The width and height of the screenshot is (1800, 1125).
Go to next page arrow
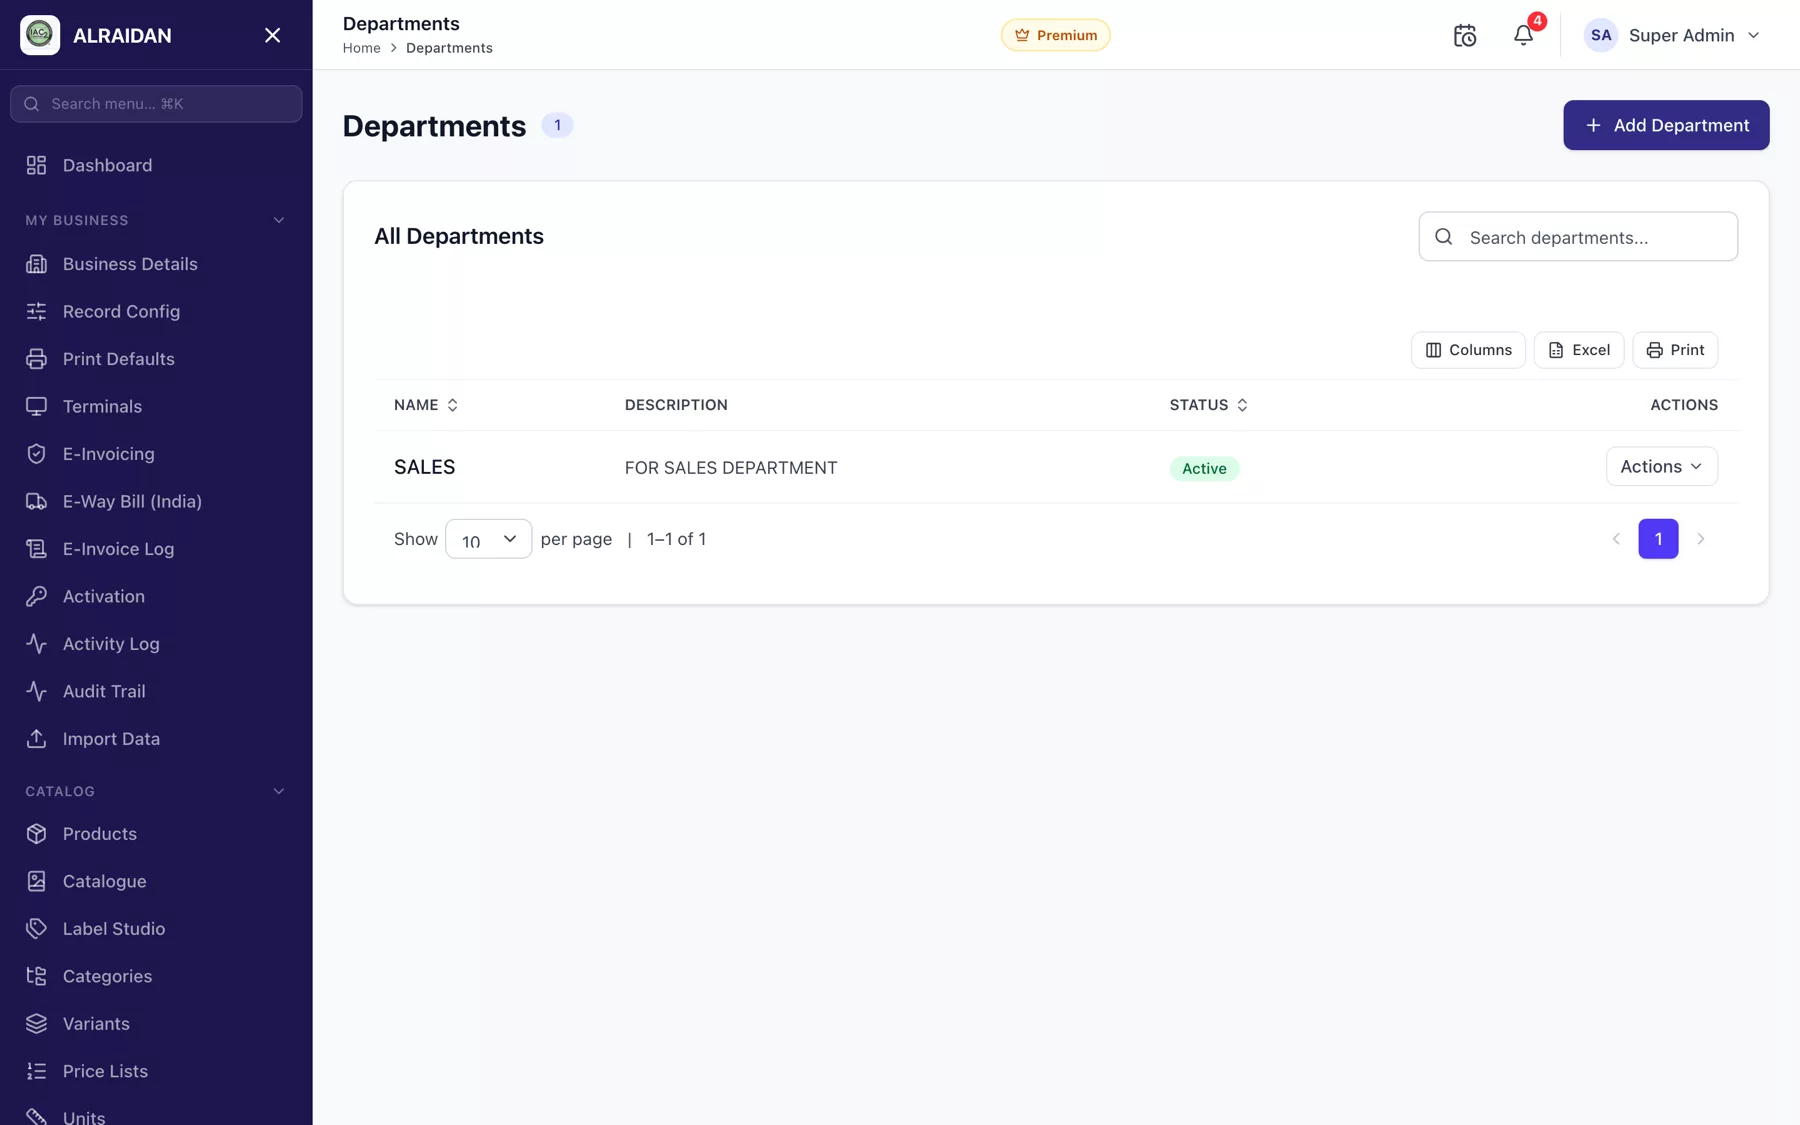point(1700,539)
